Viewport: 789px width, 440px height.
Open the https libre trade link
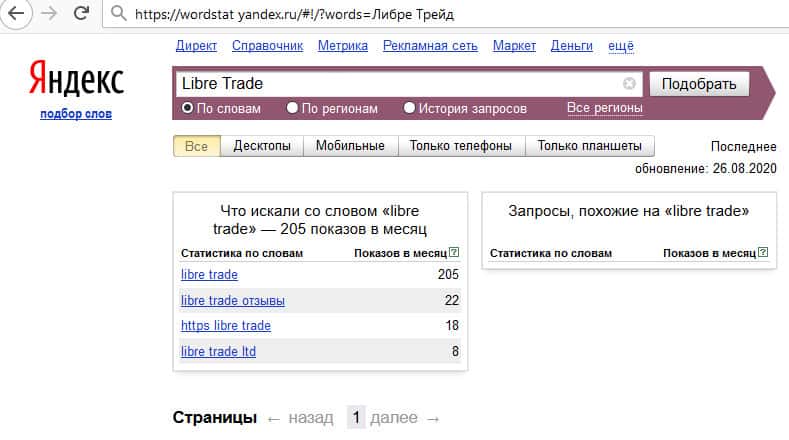pos(226,326)
